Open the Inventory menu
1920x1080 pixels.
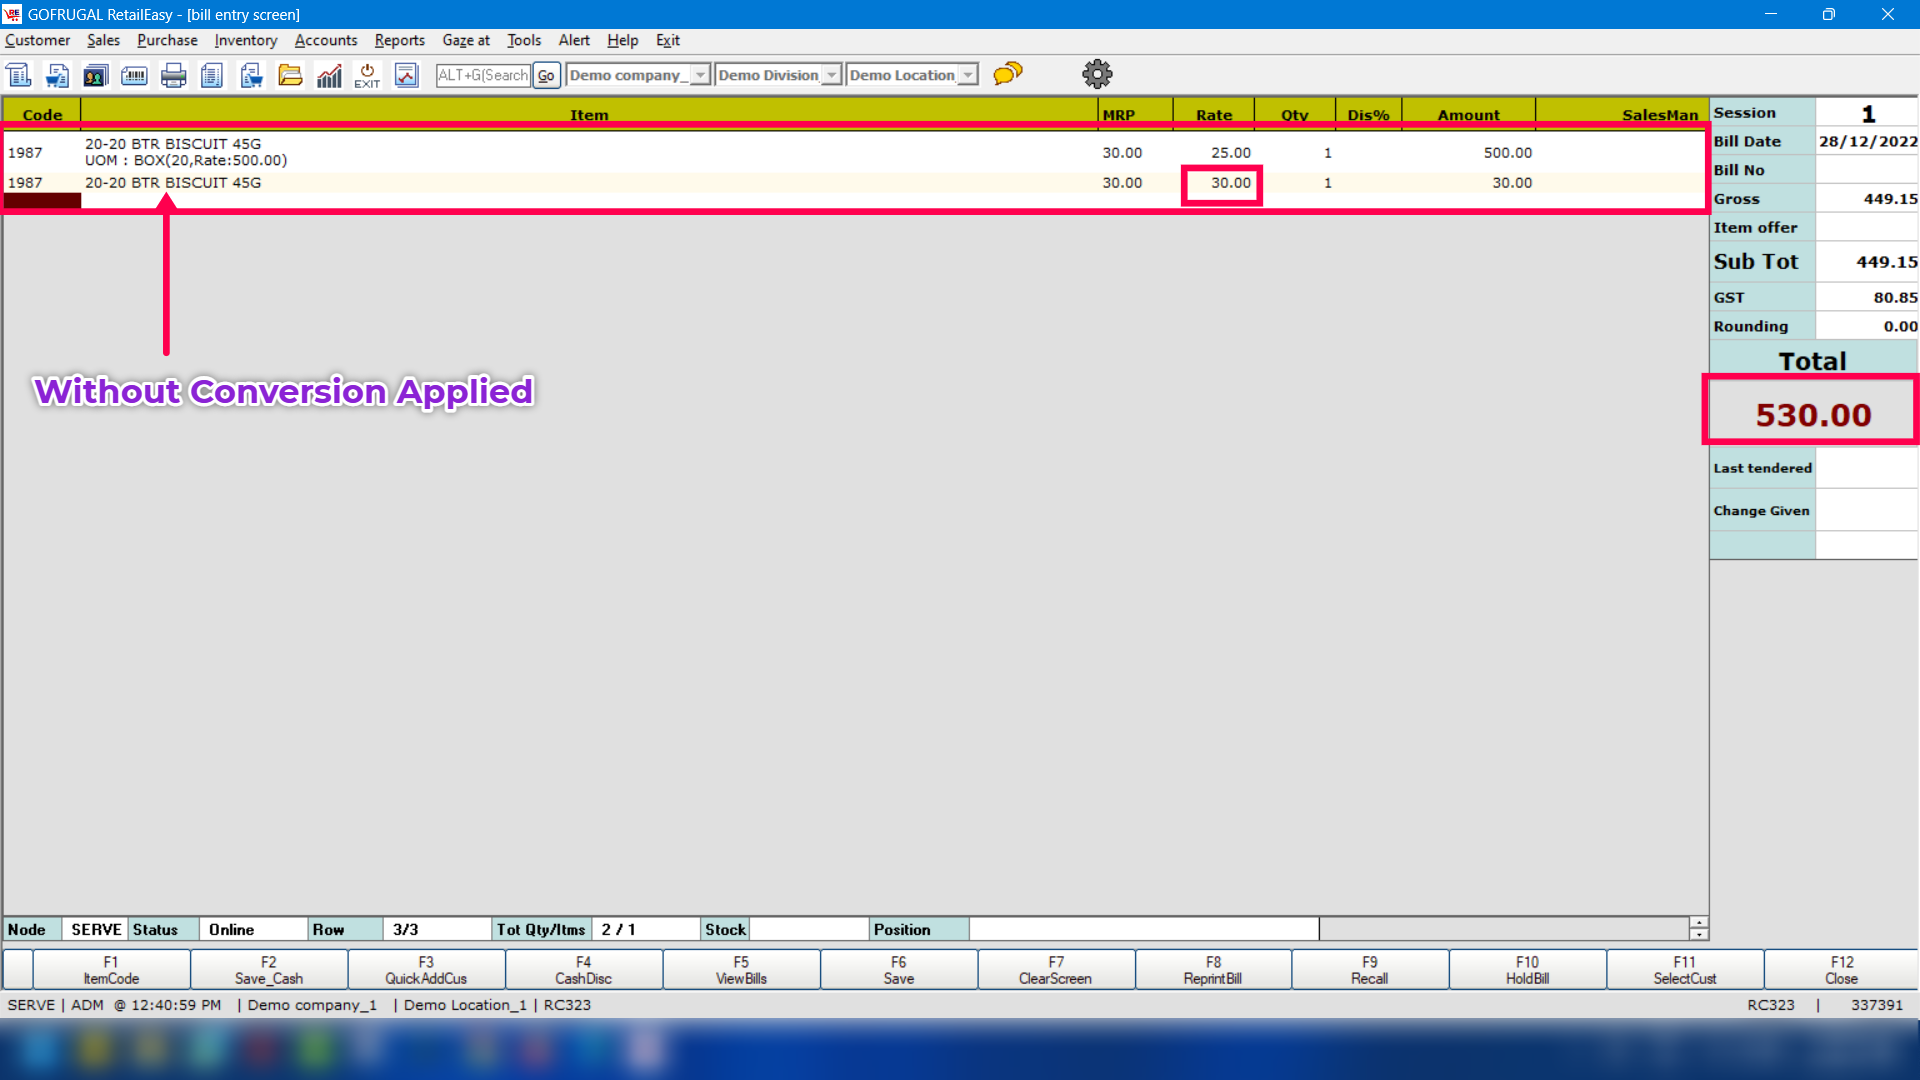point(245,40)
